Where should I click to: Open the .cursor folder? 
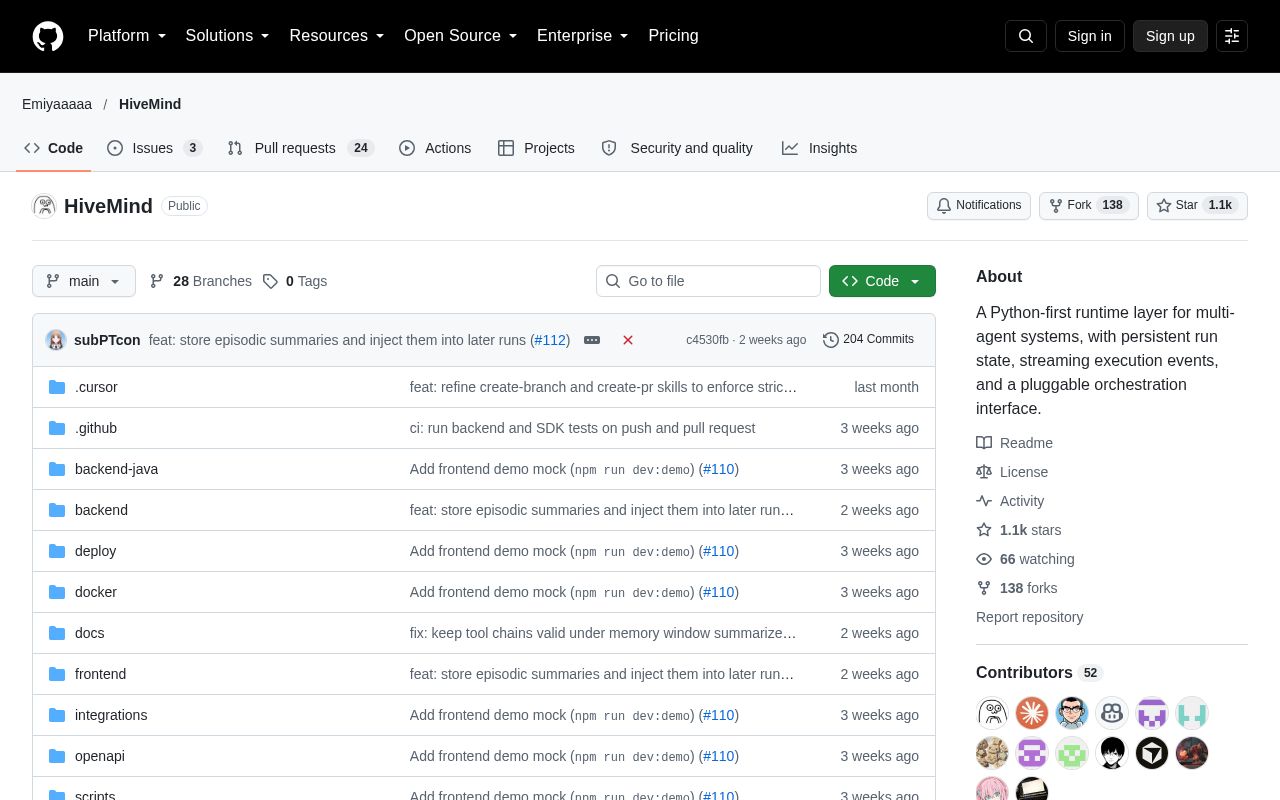coord(96,387)
